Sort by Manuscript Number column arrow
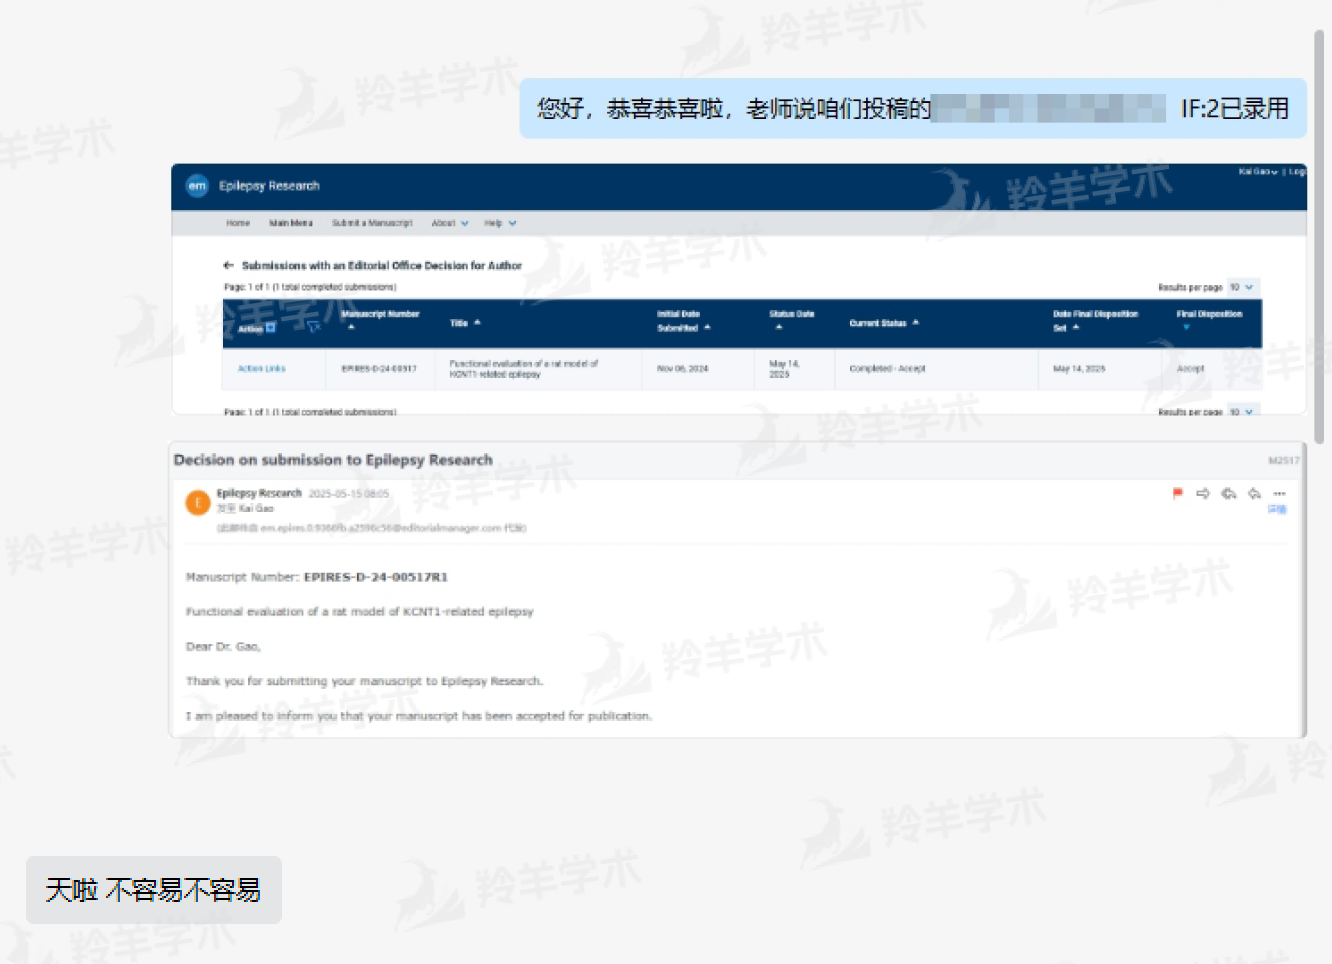Viewport: 1332px width, 964px height. [x=351, y=327]
